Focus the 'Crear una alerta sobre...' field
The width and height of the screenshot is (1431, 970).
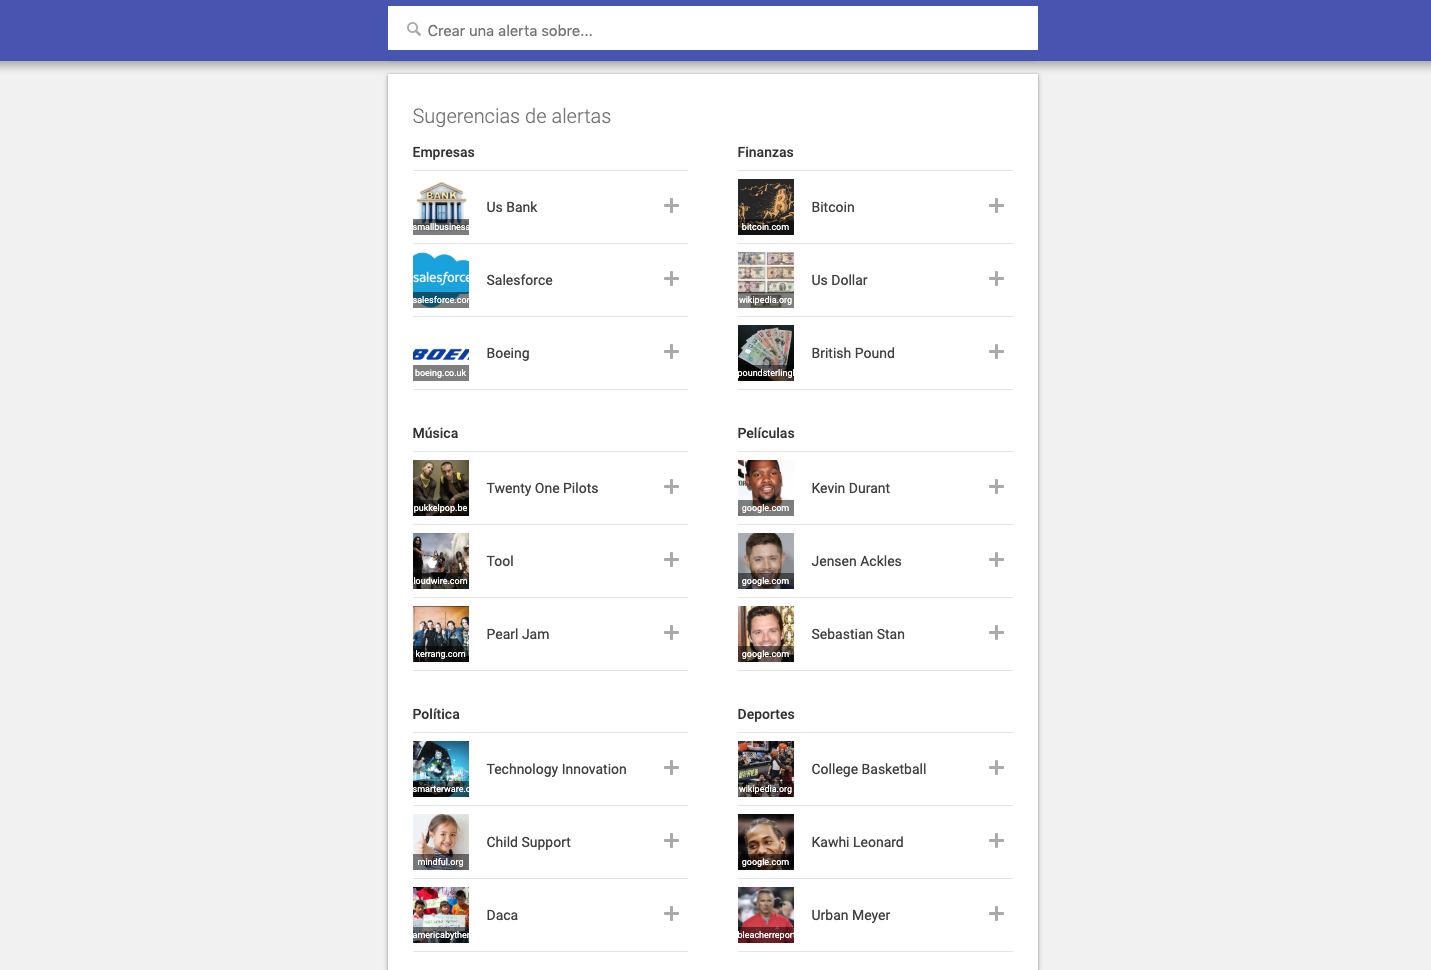[x=712, y=29]
